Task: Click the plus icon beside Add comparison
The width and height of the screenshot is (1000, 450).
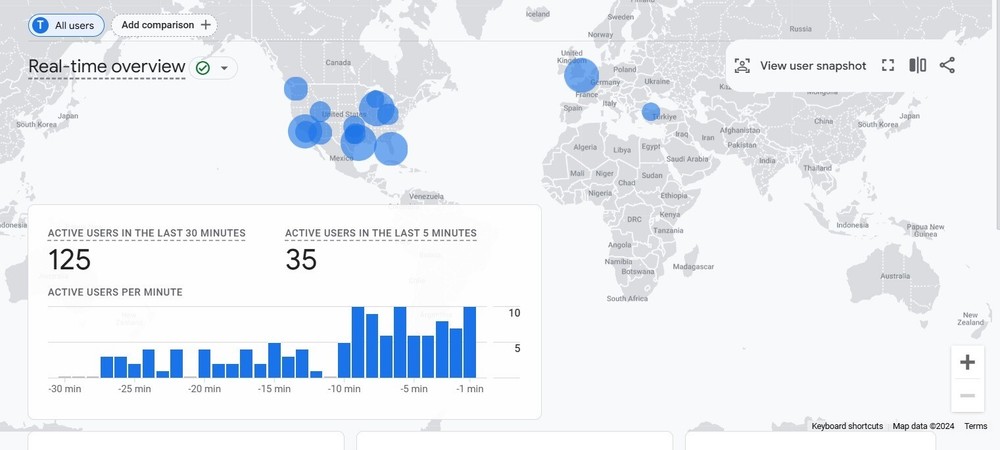Action: (x=205, y=25)
